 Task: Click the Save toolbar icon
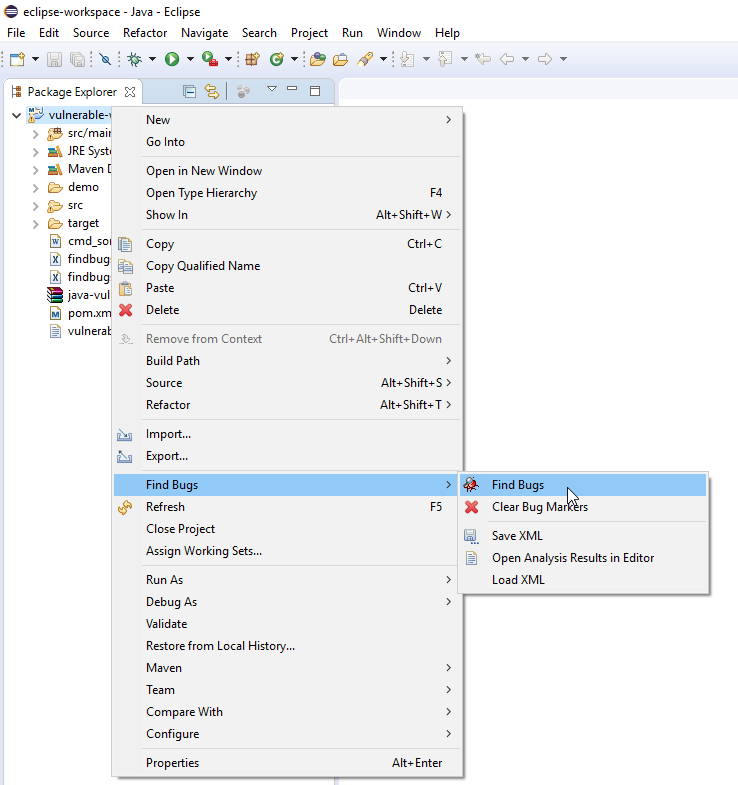click(54, 59)
